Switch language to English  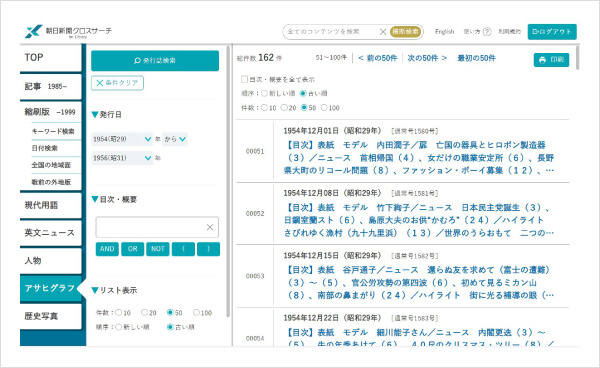click(x=444, y=32)
